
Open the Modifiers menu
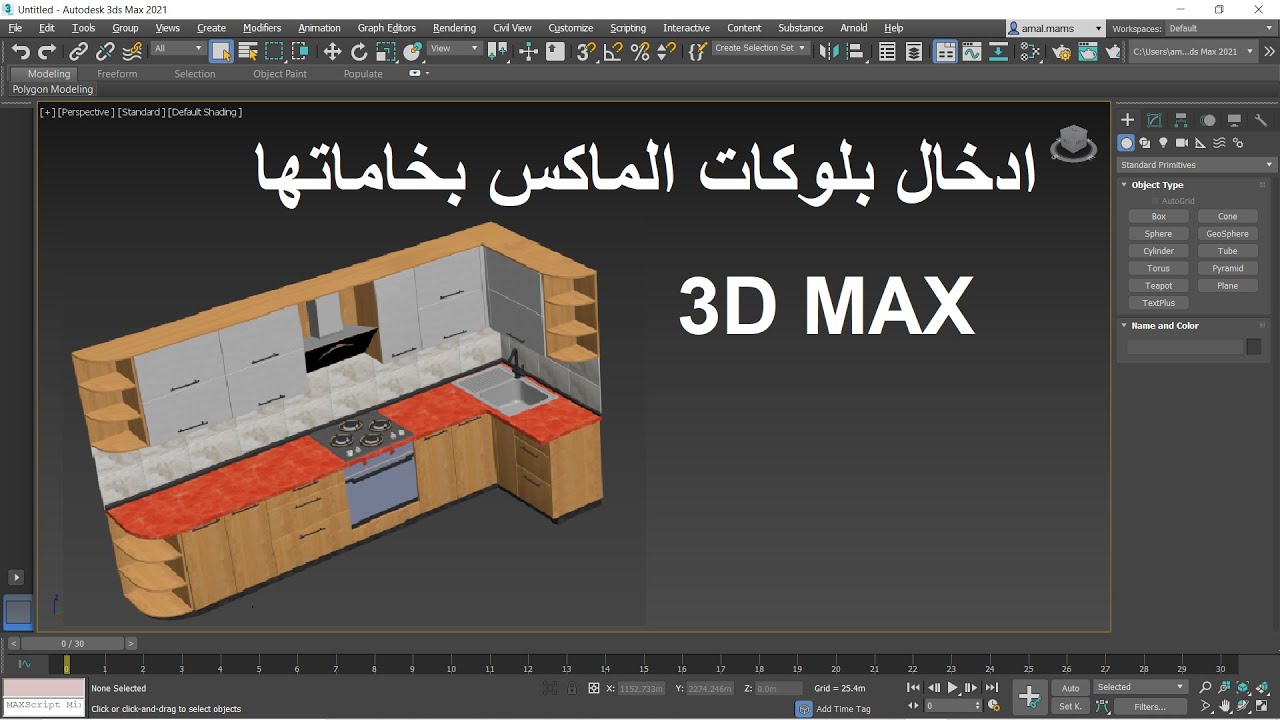[x=262, y=28]
